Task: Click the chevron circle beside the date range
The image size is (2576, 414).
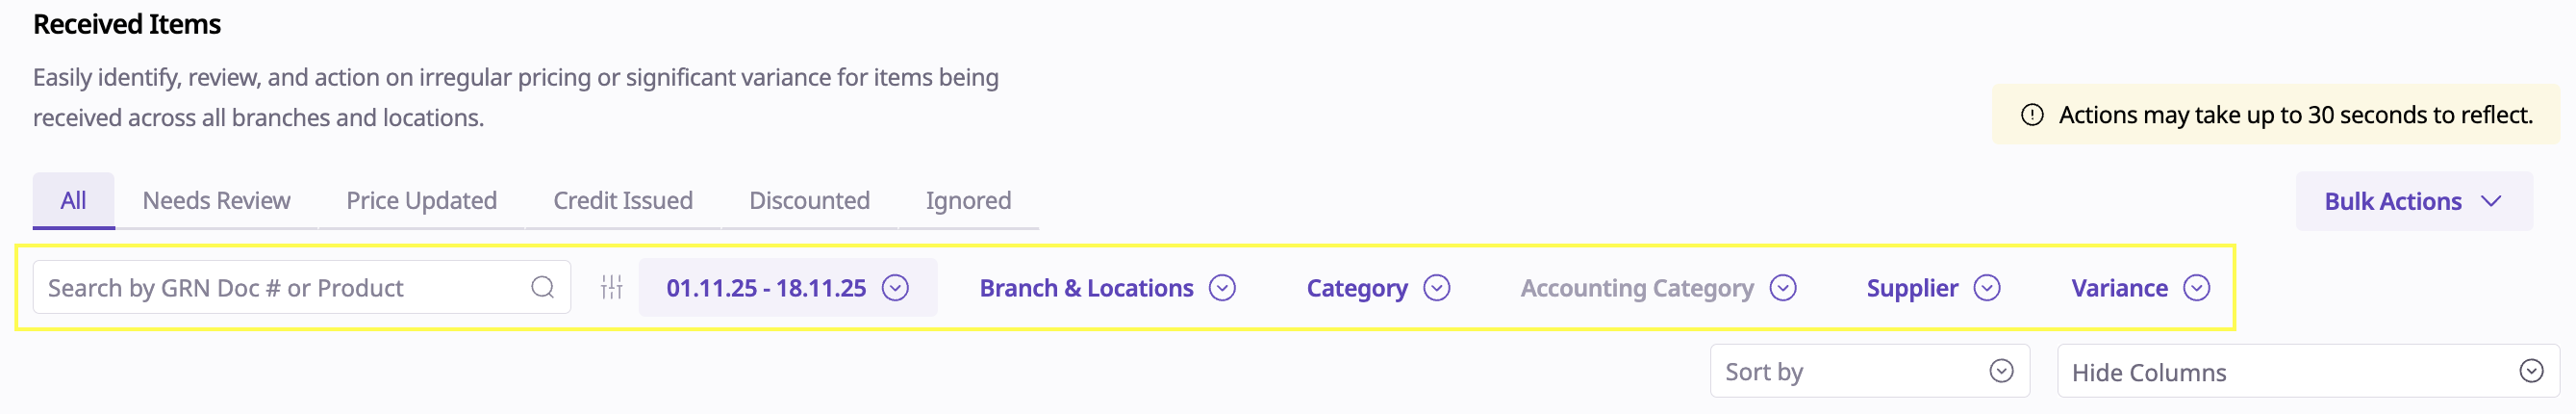Action: (x=895, y=288)
